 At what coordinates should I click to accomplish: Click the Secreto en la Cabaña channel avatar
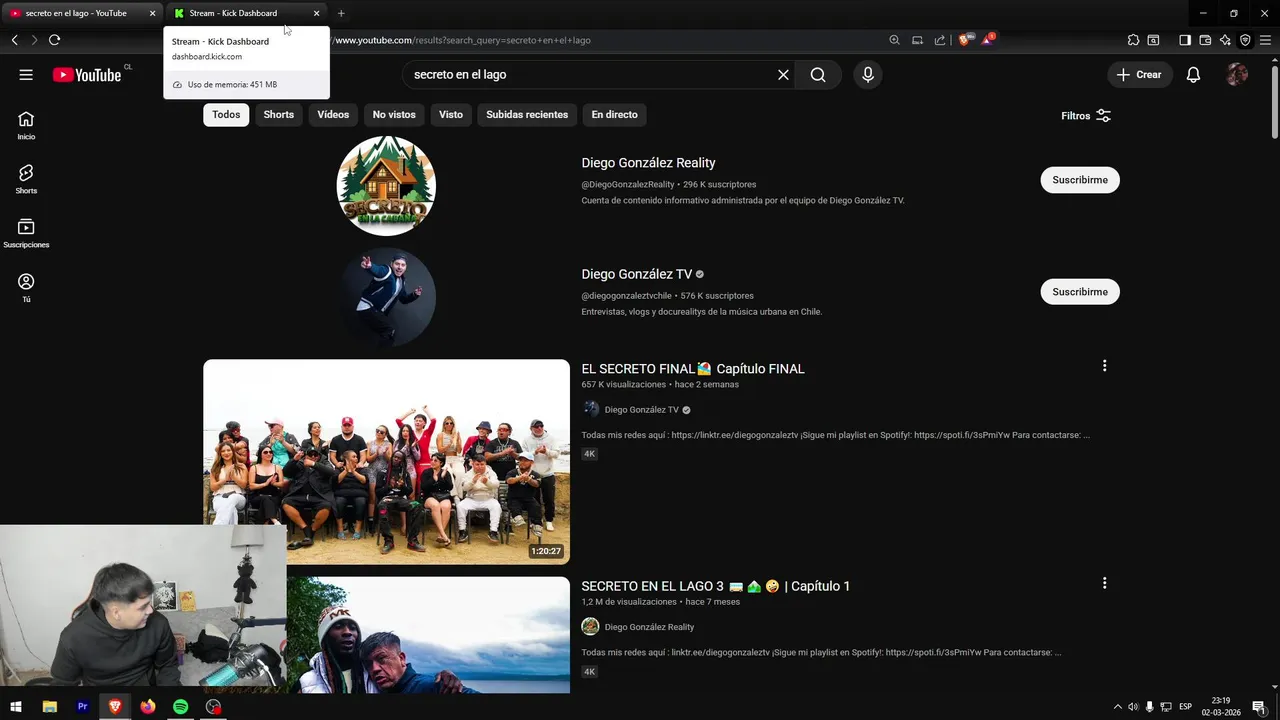[386, 186]
